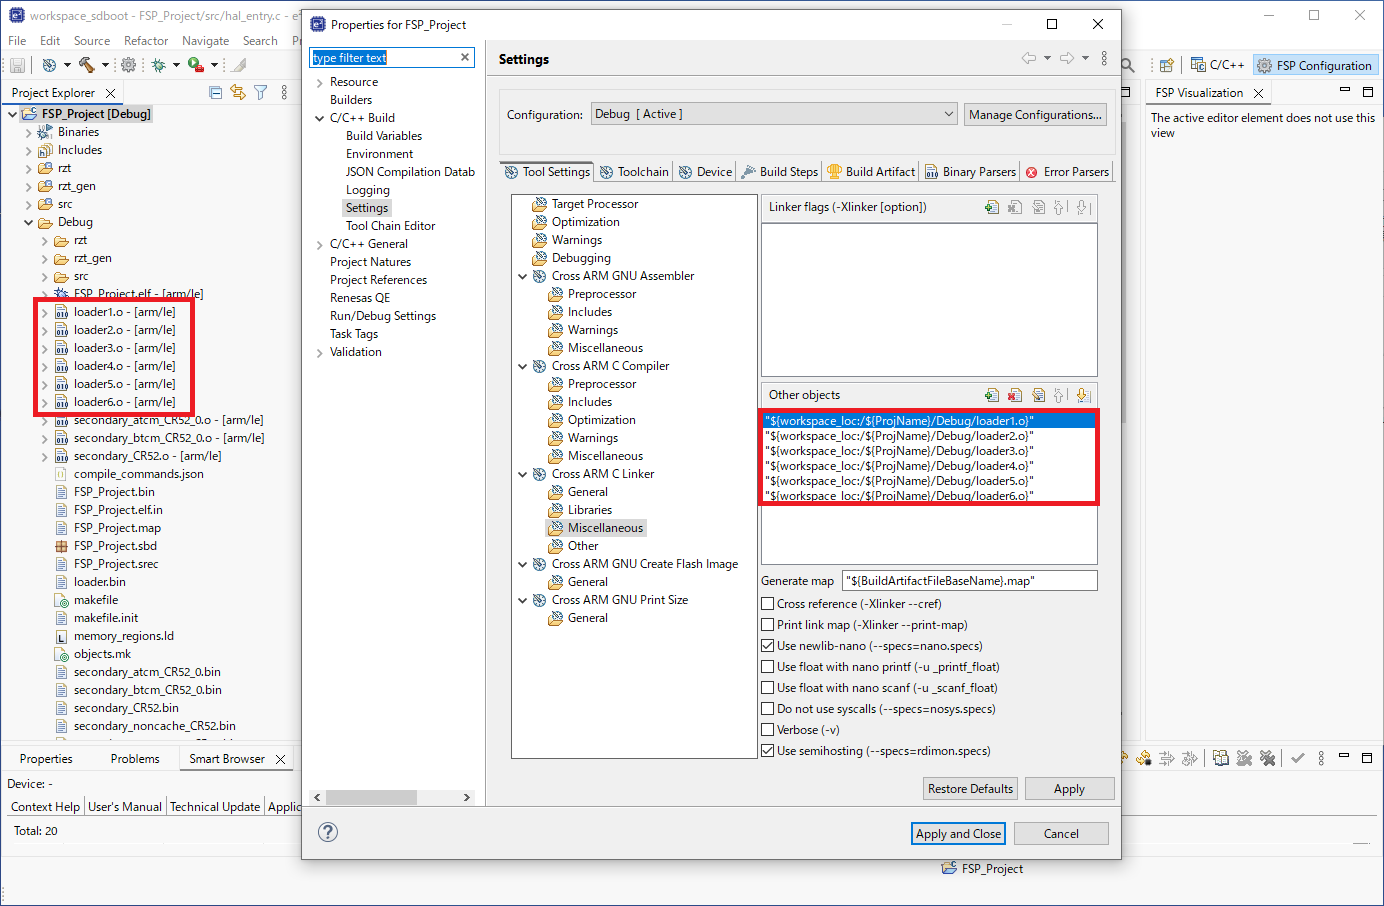The image size is (1384, 906).
Task: Collapse all nodes in Project Explorer
Action: coord(215,92)
